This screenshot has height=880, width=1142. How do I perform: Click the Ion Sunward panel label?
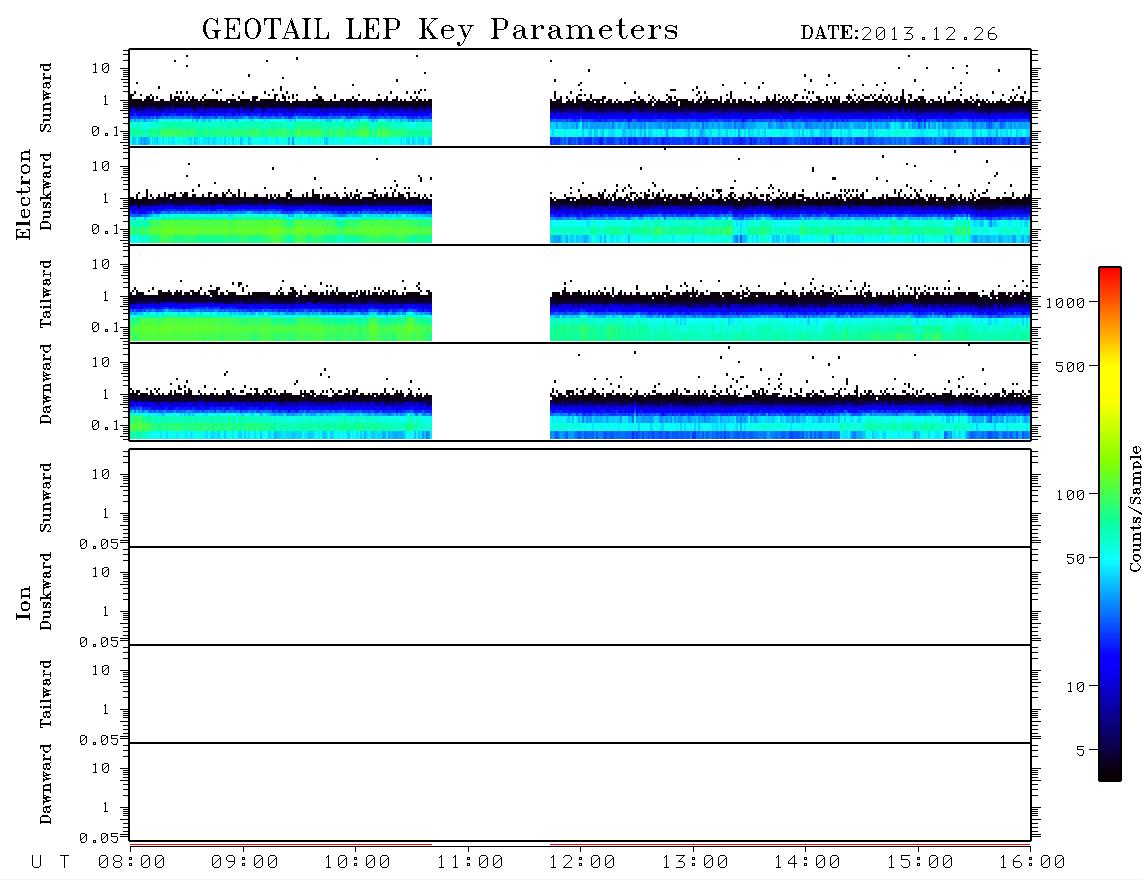46,498
